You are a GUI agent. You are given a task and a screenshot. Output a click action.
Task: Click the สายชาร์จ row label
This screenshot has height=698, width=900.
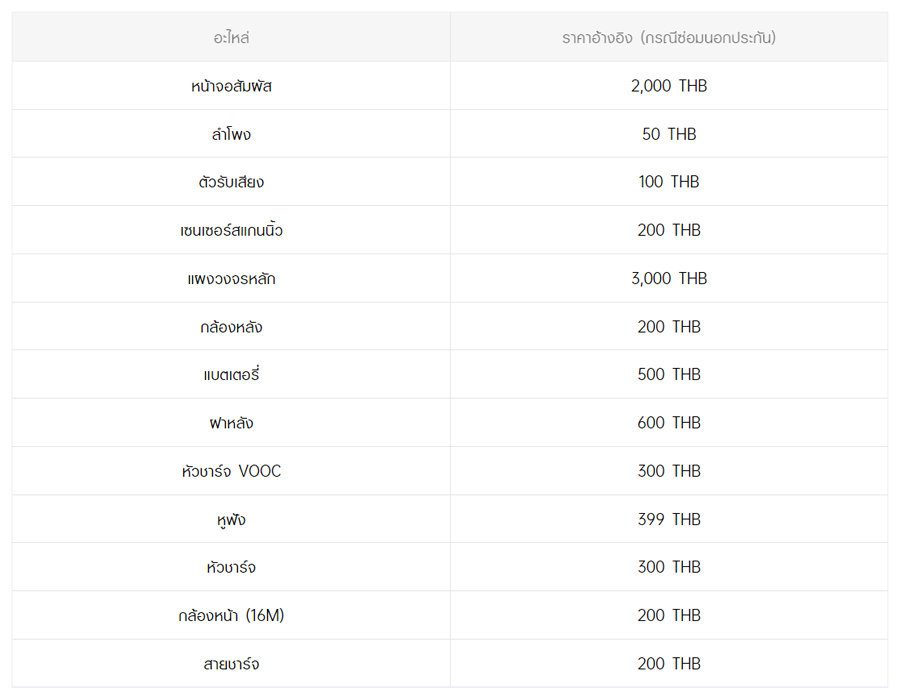click(231, 664)
